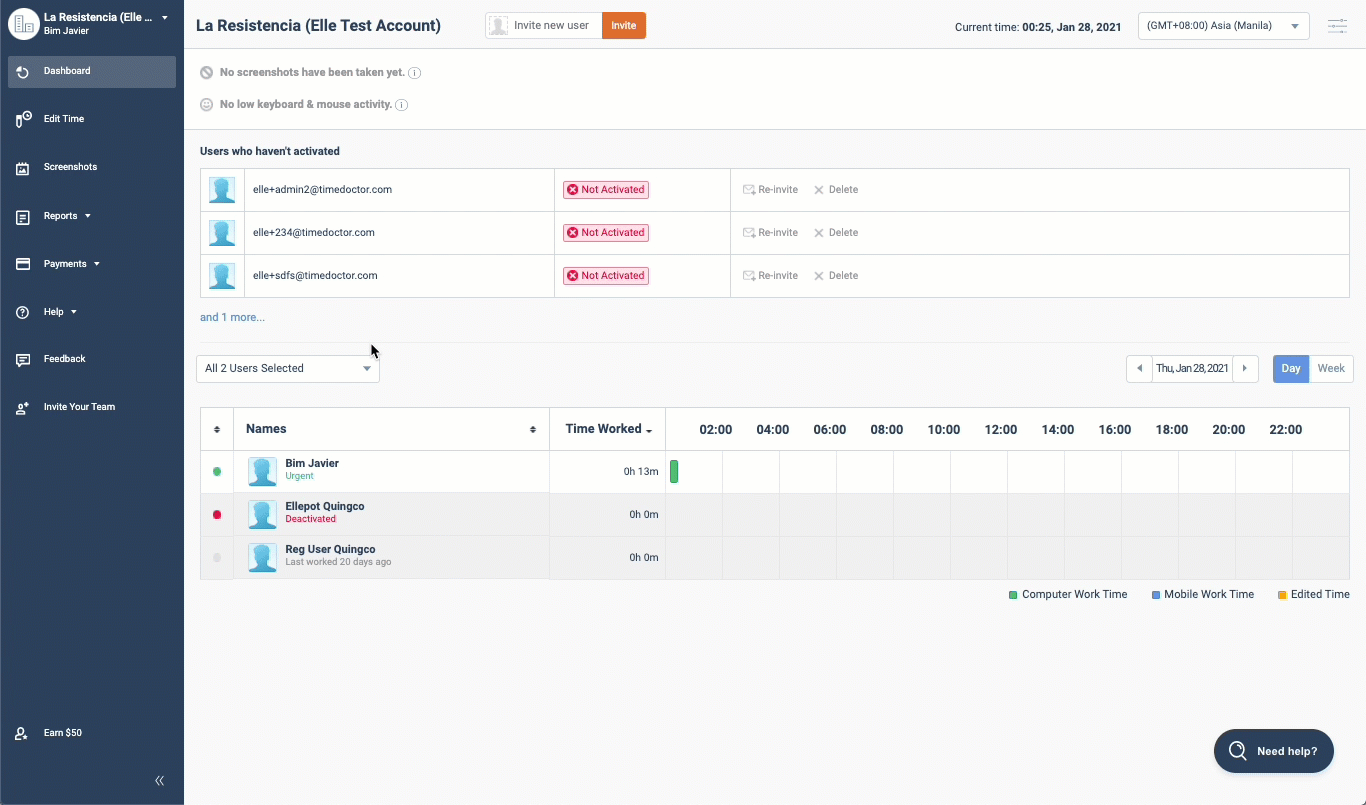Open the All 2 Users Selected dropdown
The width and height of the screenshot is (1366, 805).
288,369
